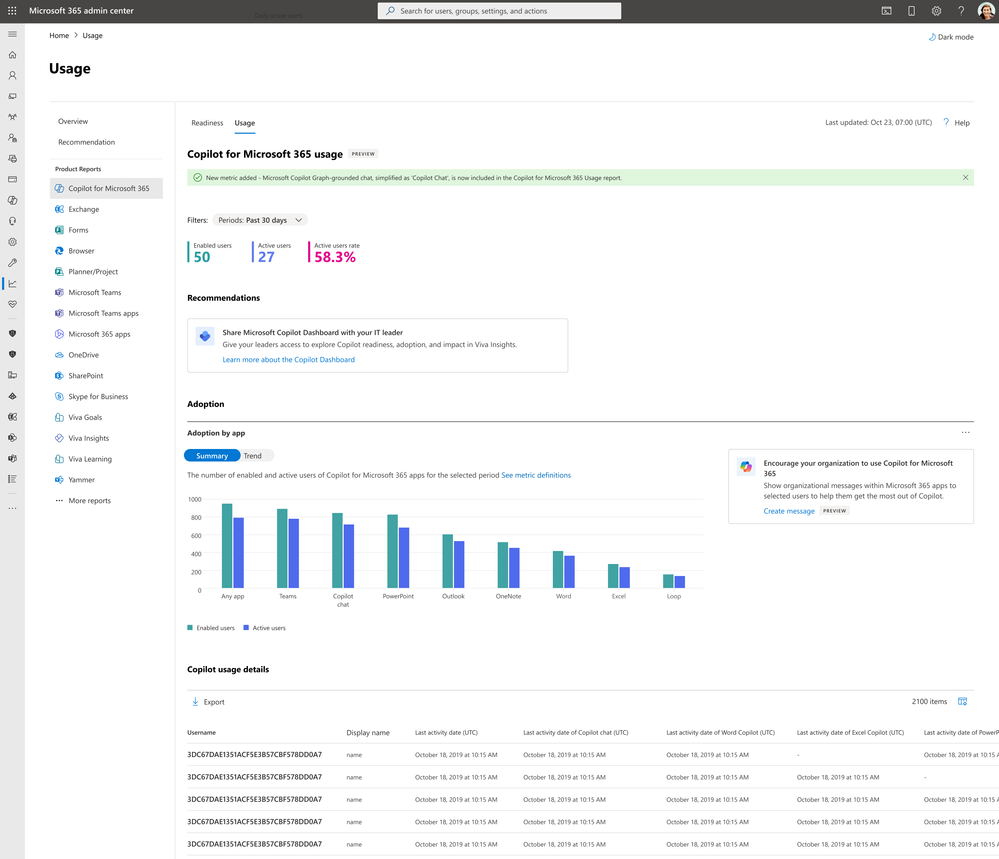Open the Home icon in left rail

[12, 55]
